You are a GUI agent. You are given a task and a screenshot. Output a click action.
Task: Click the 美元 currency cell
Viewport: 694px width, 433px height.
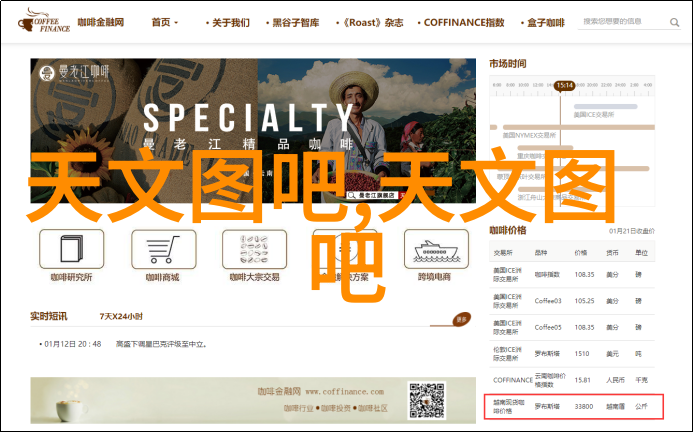(x=613, y=354)
